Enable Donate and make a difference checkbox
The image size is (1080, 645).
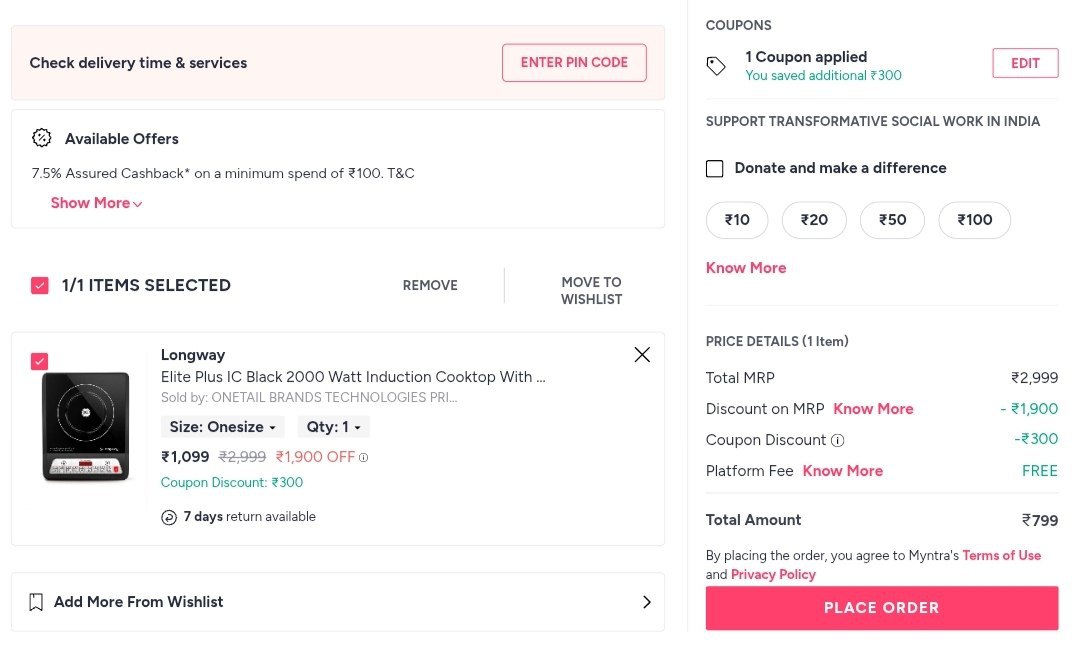[x=715, y=168]
